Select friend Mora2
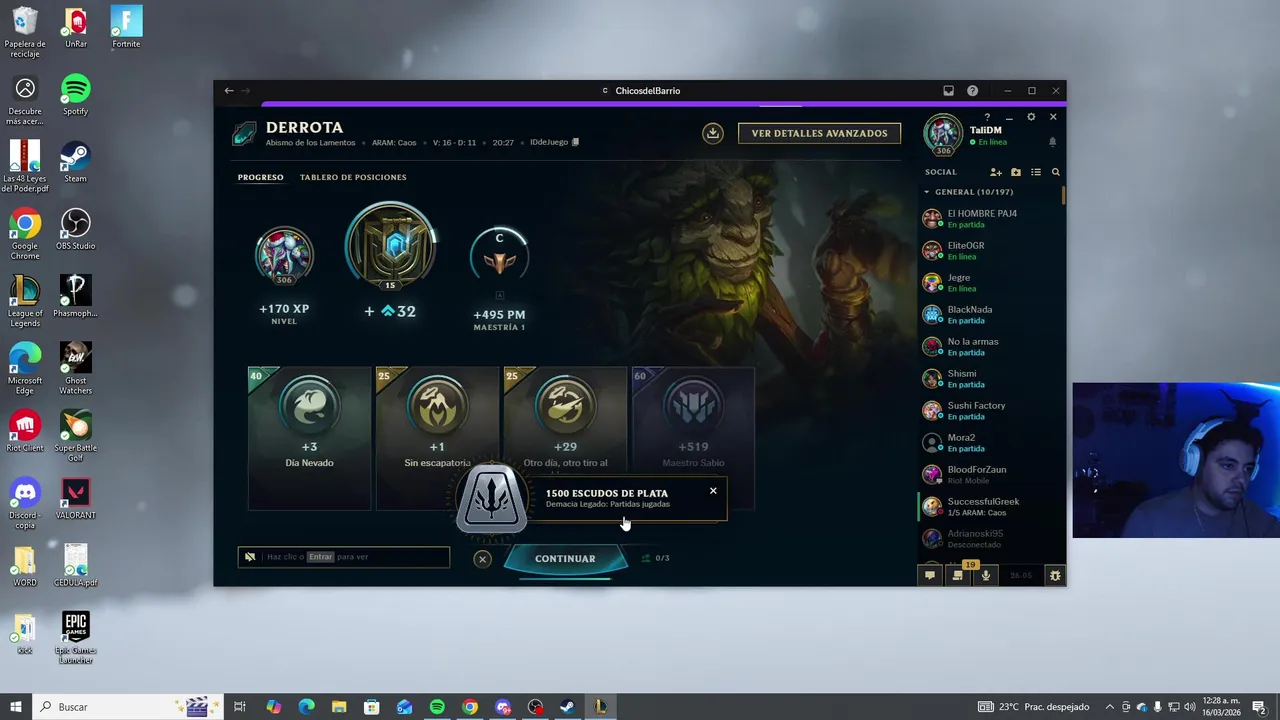Screen dimensions: 1280x720 (990, 442)
